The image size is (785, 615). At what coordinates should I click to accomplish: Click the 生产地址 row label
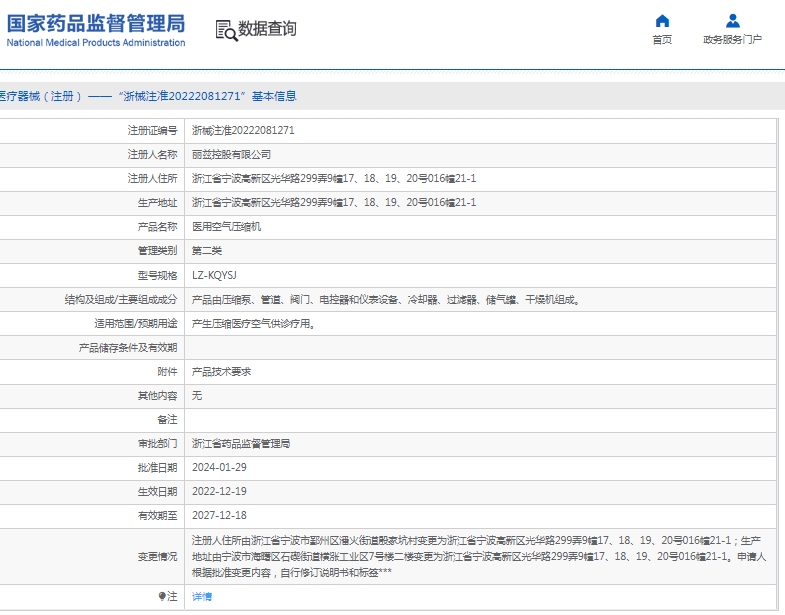point(157,202)
